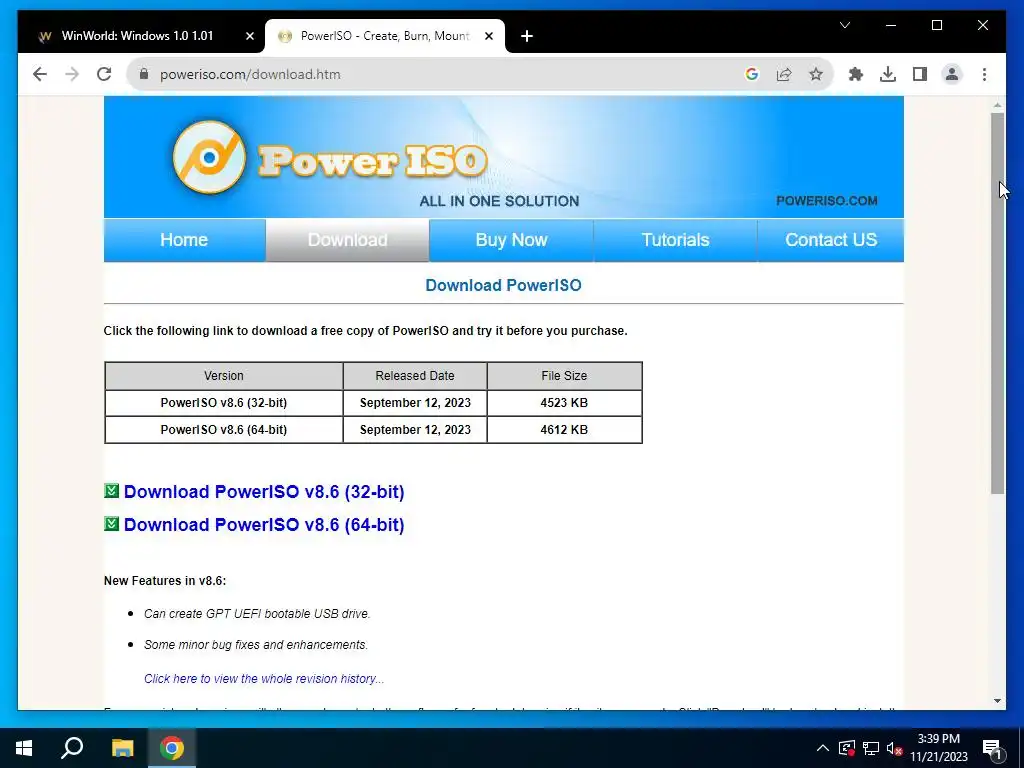Click the Version column header
1024x768 pixels.
(224, 376)
